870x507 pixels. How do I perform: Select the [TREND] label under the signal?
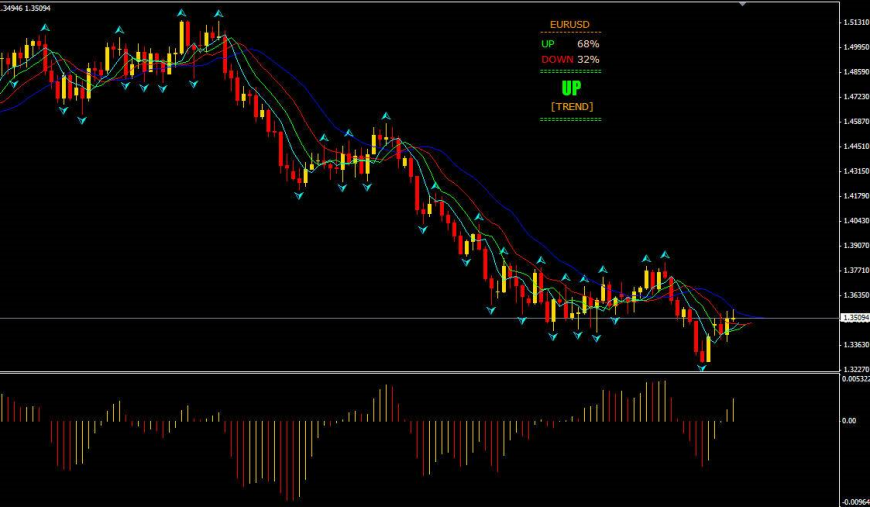[571, 107]
